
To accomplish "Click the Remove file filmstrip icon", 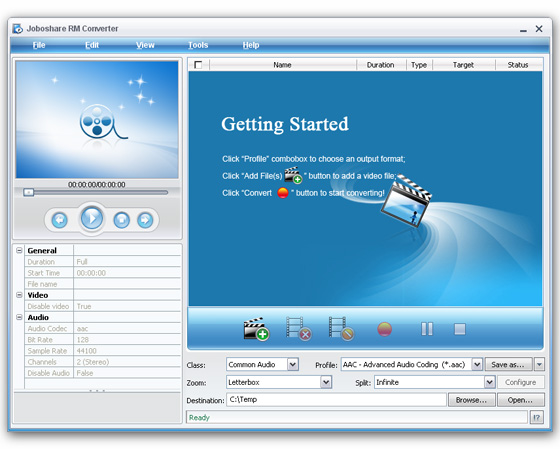I will [299, 329].
